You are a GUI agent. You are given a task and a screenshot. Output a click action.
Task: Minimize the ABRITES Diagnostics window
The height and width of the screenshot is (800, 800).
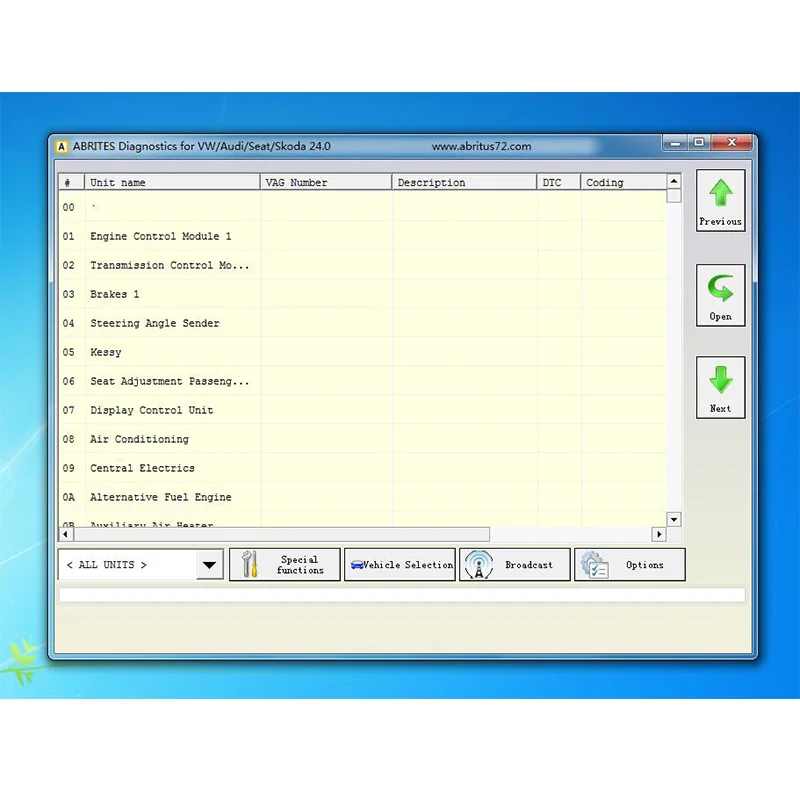(x=676, y=143)
